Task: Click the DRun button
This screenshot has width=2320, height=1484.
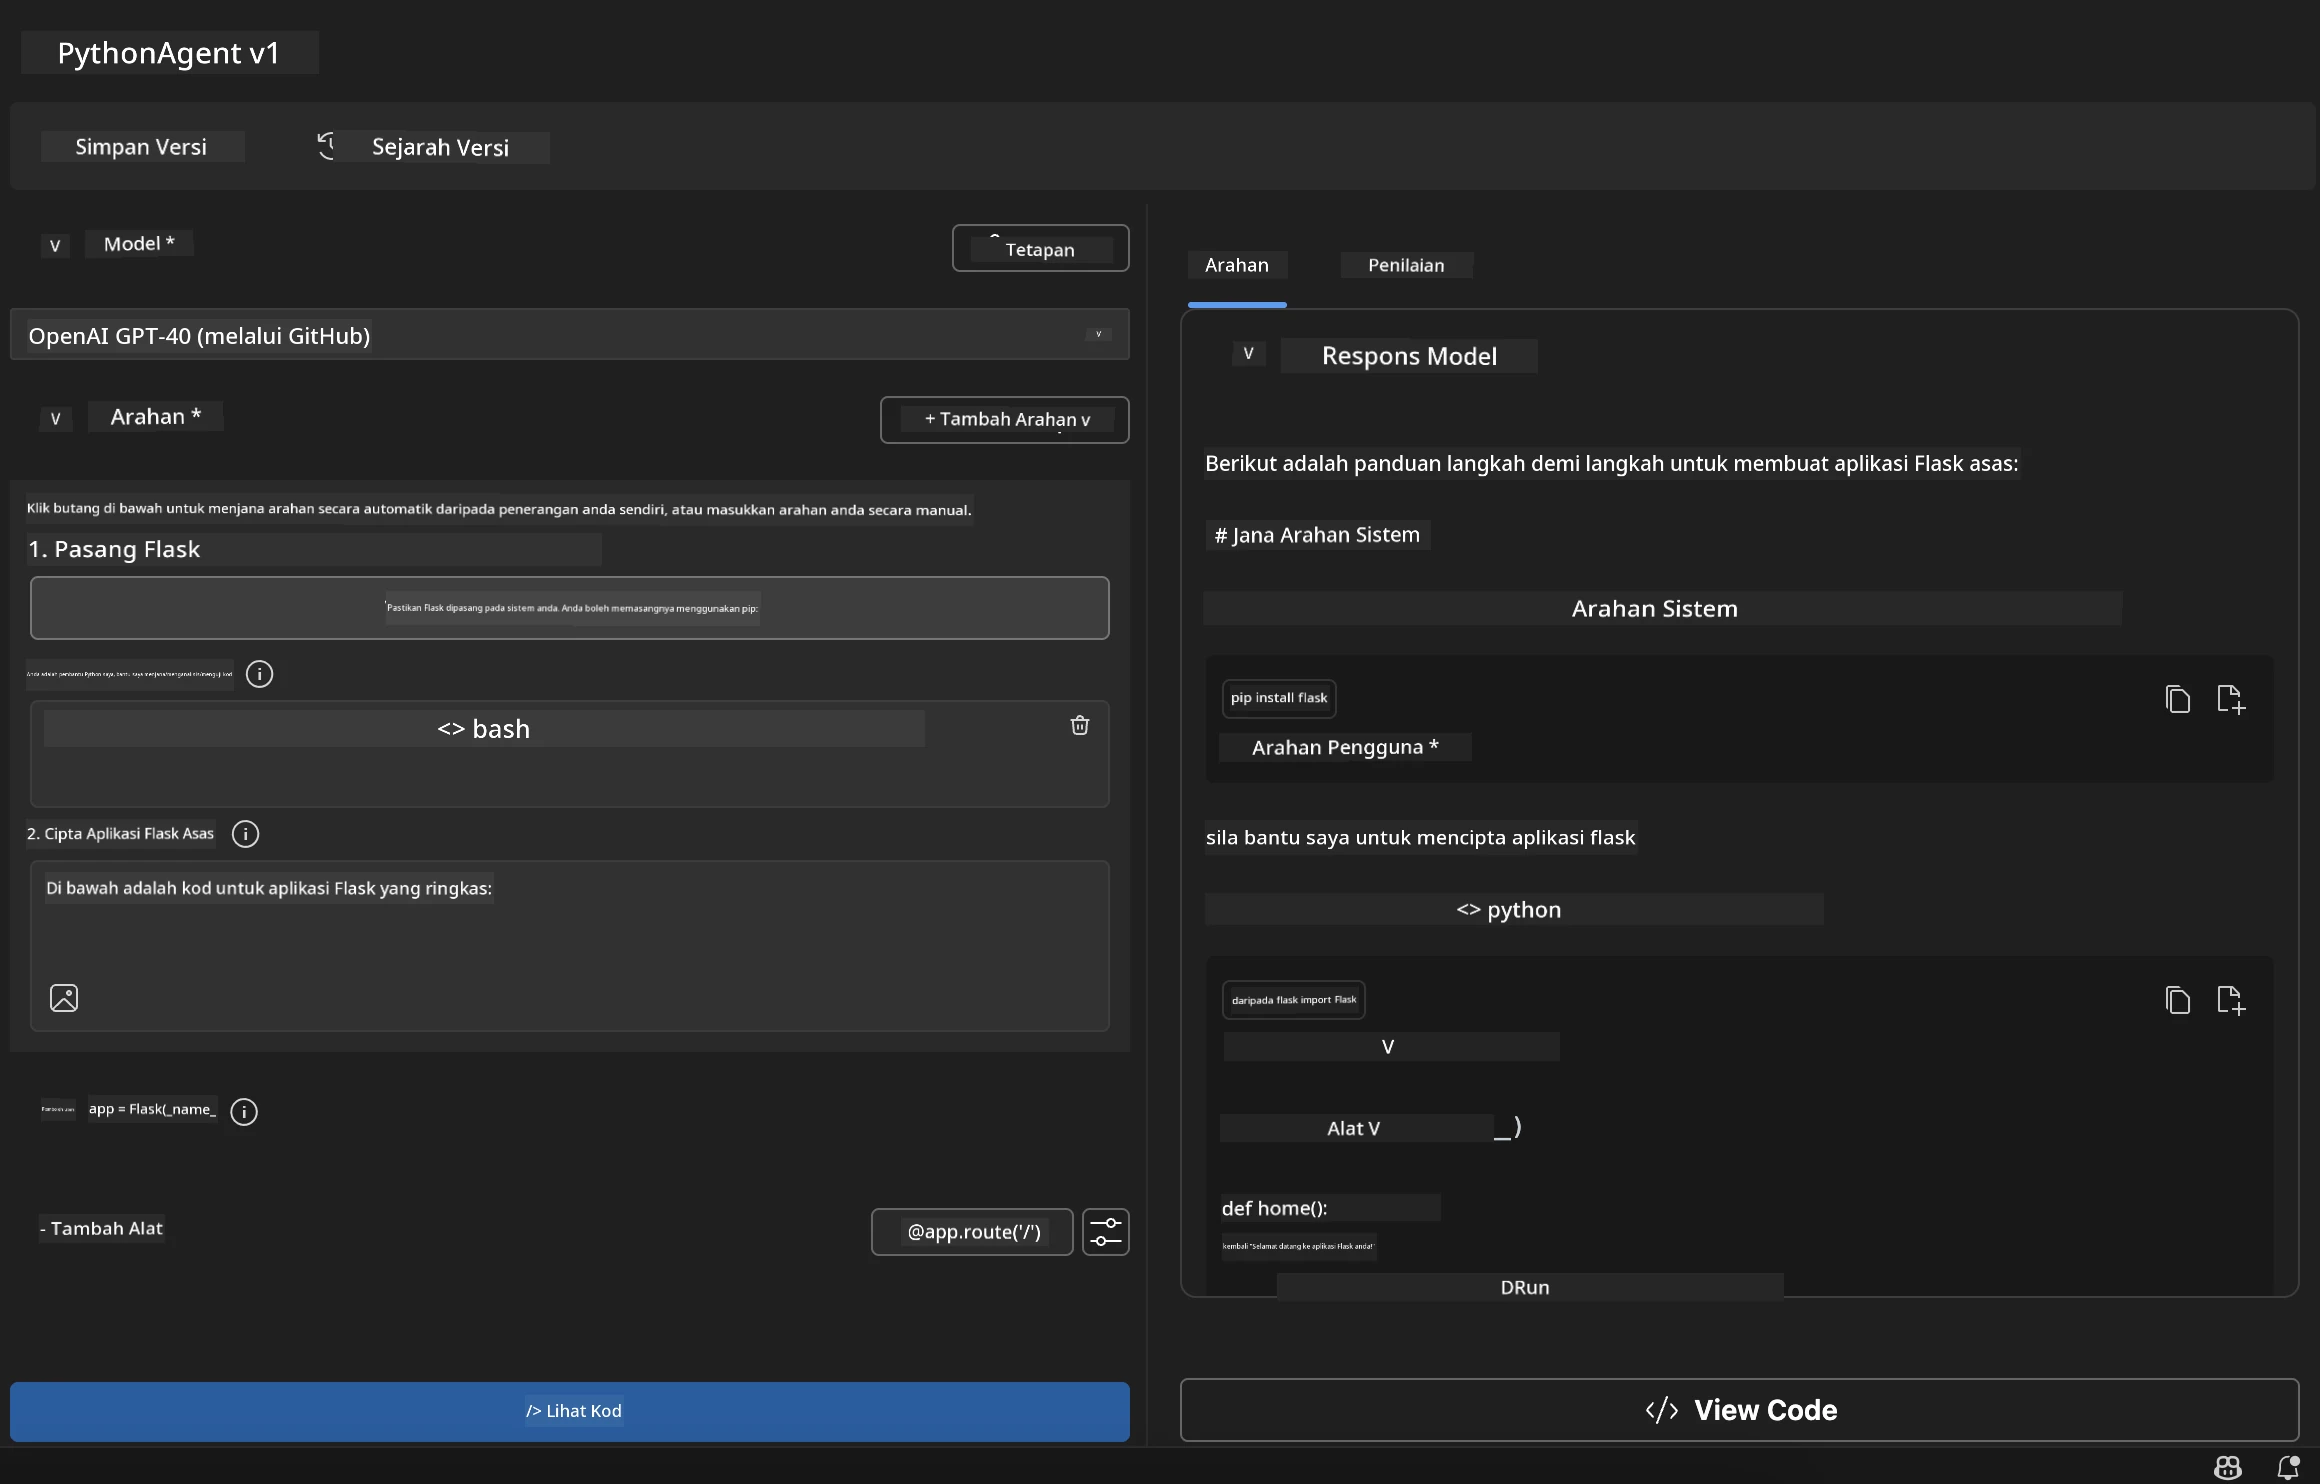Action: click(x=1525, y=1287)
